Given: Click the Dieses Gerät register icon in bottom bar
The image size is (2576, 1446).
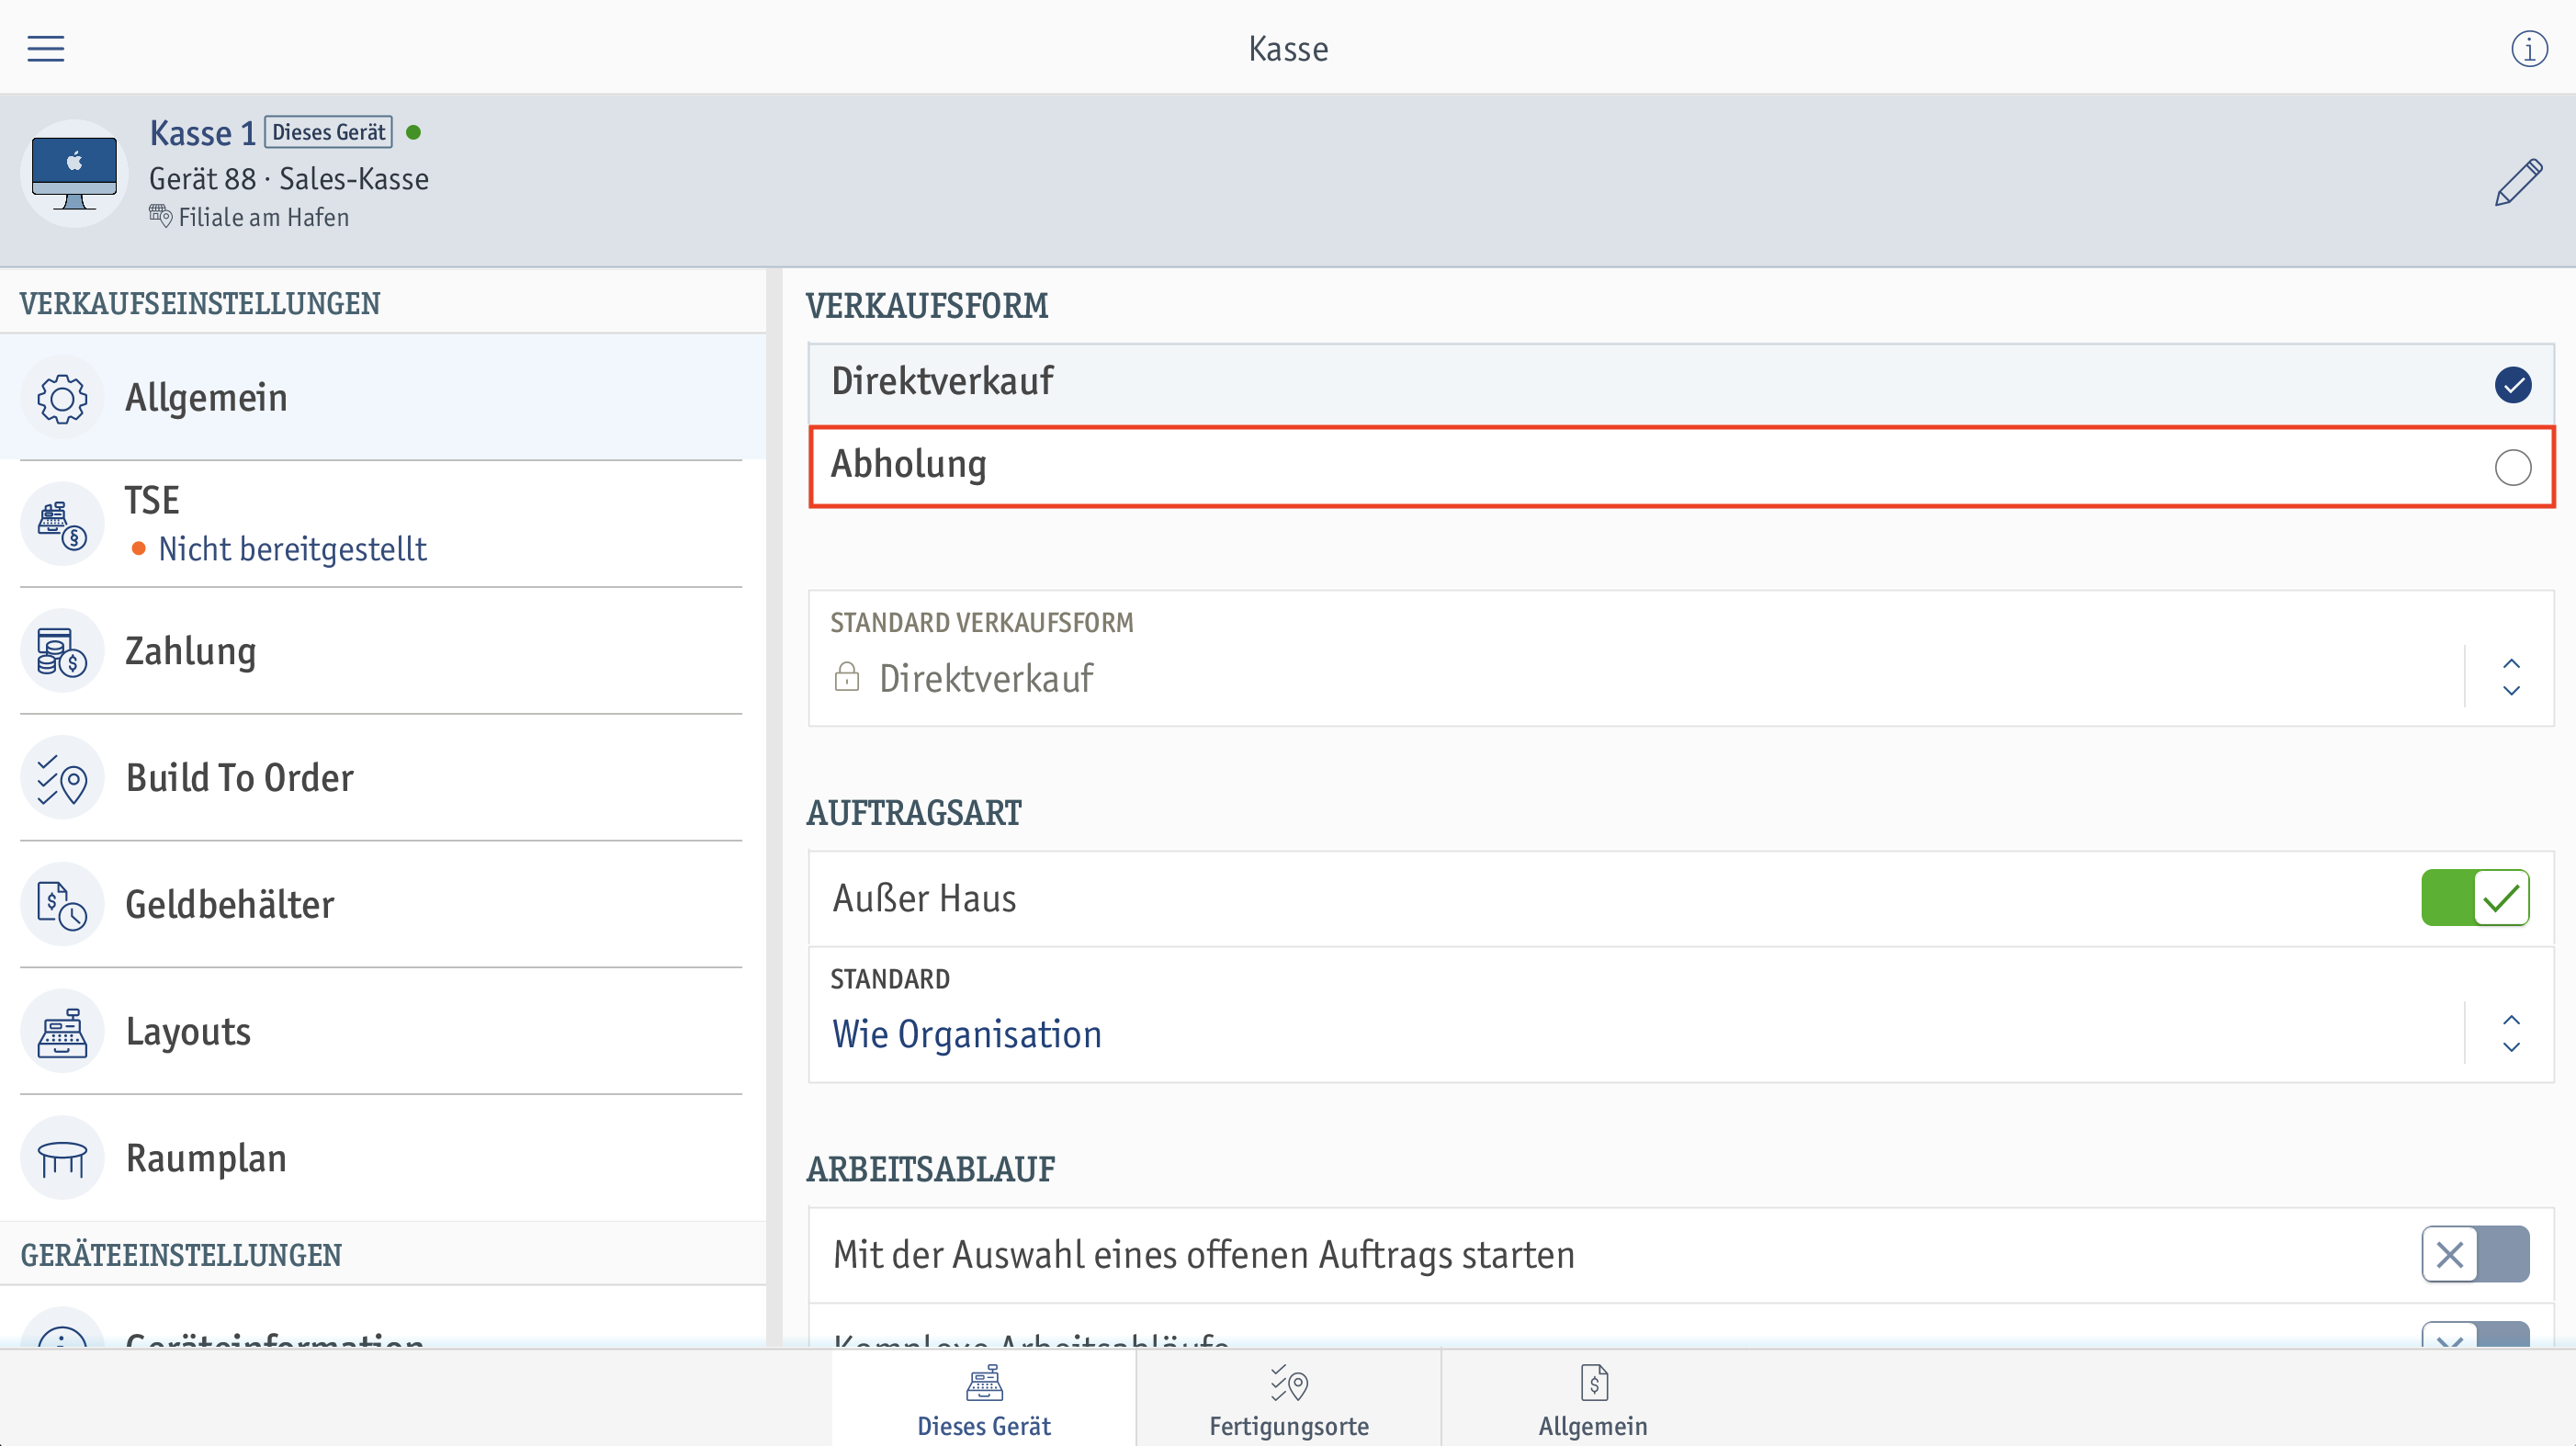Looking at the screenshot, I should click(x=984, y=1383).
